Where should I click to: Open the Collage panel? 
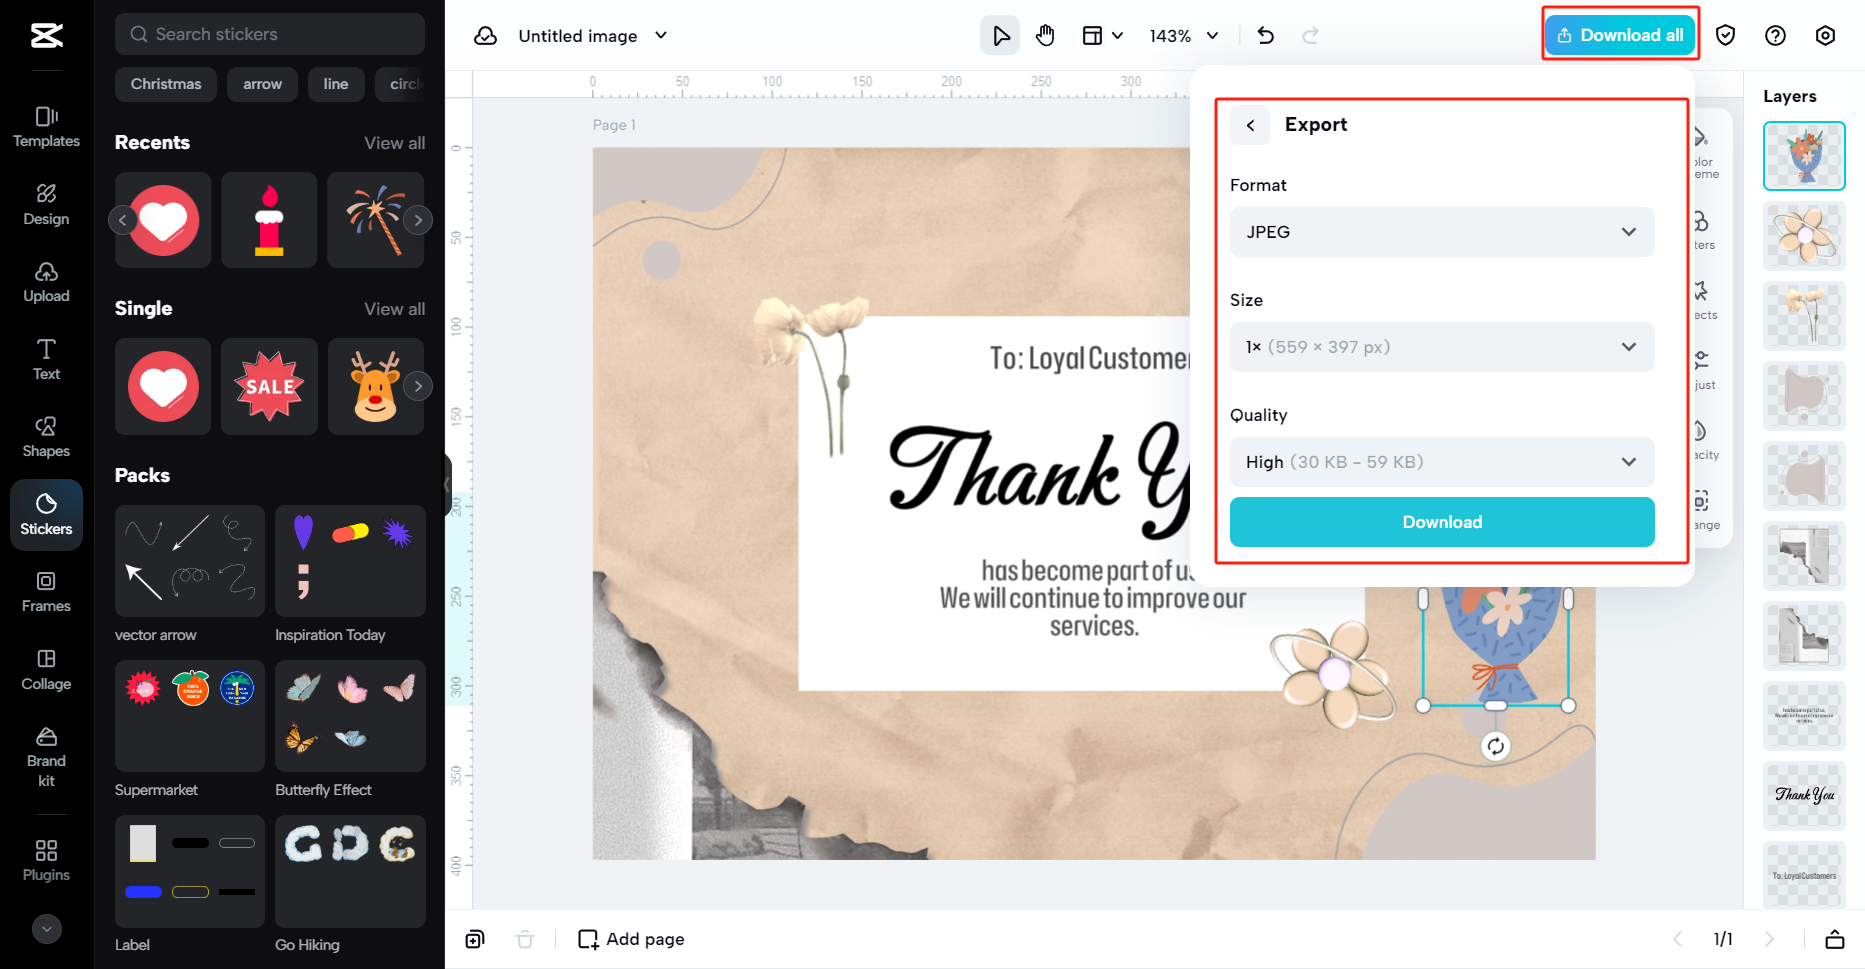(46, 670)
